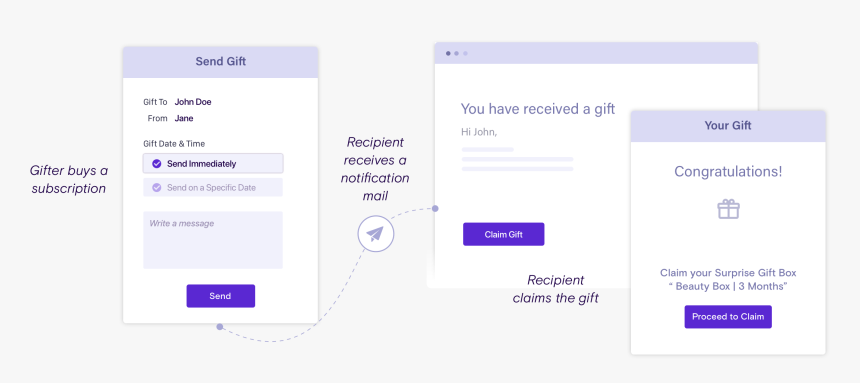
Task: Click the paper plane send icon
Action: 376,234
